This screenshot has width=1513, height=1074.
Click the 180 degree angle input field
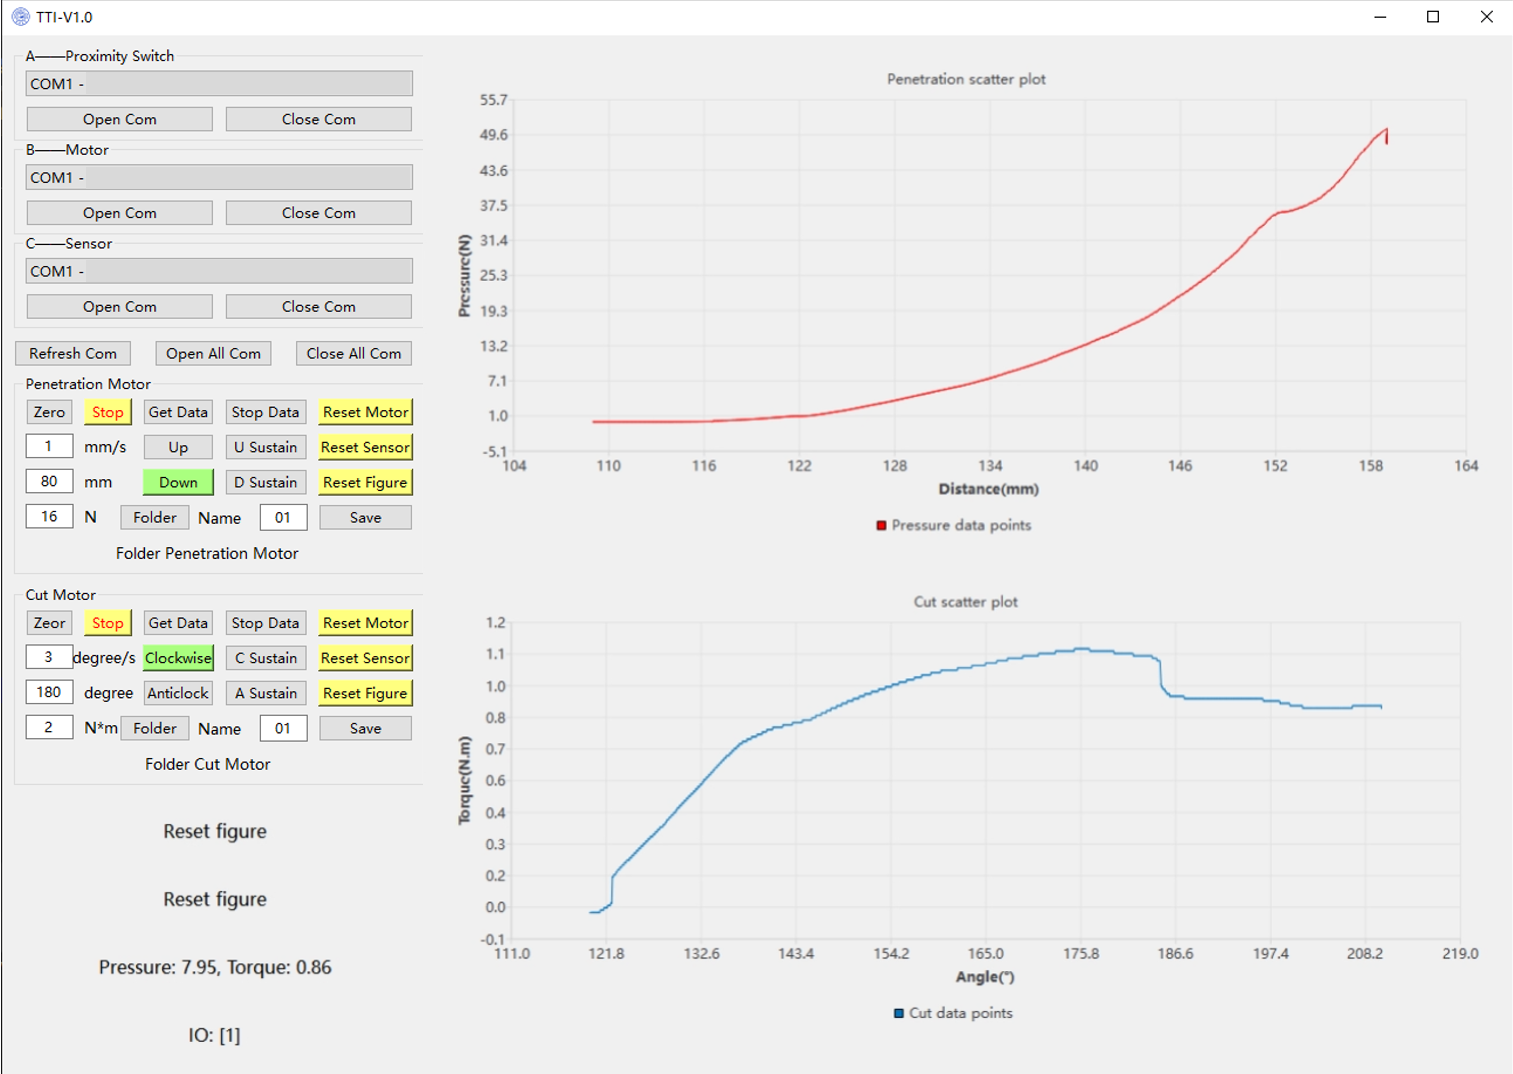(x=49, y=692)
